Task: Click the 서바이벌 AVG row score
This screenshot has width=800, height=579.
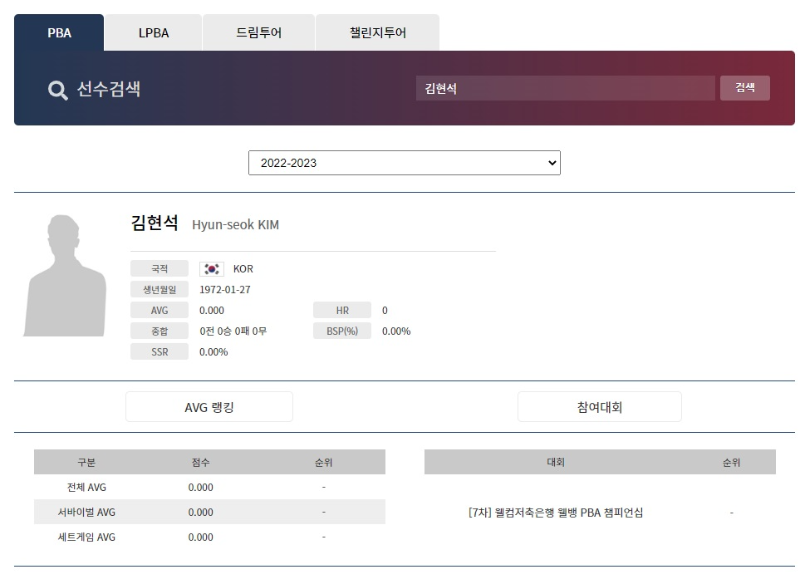Action: (x=200, y=510)
